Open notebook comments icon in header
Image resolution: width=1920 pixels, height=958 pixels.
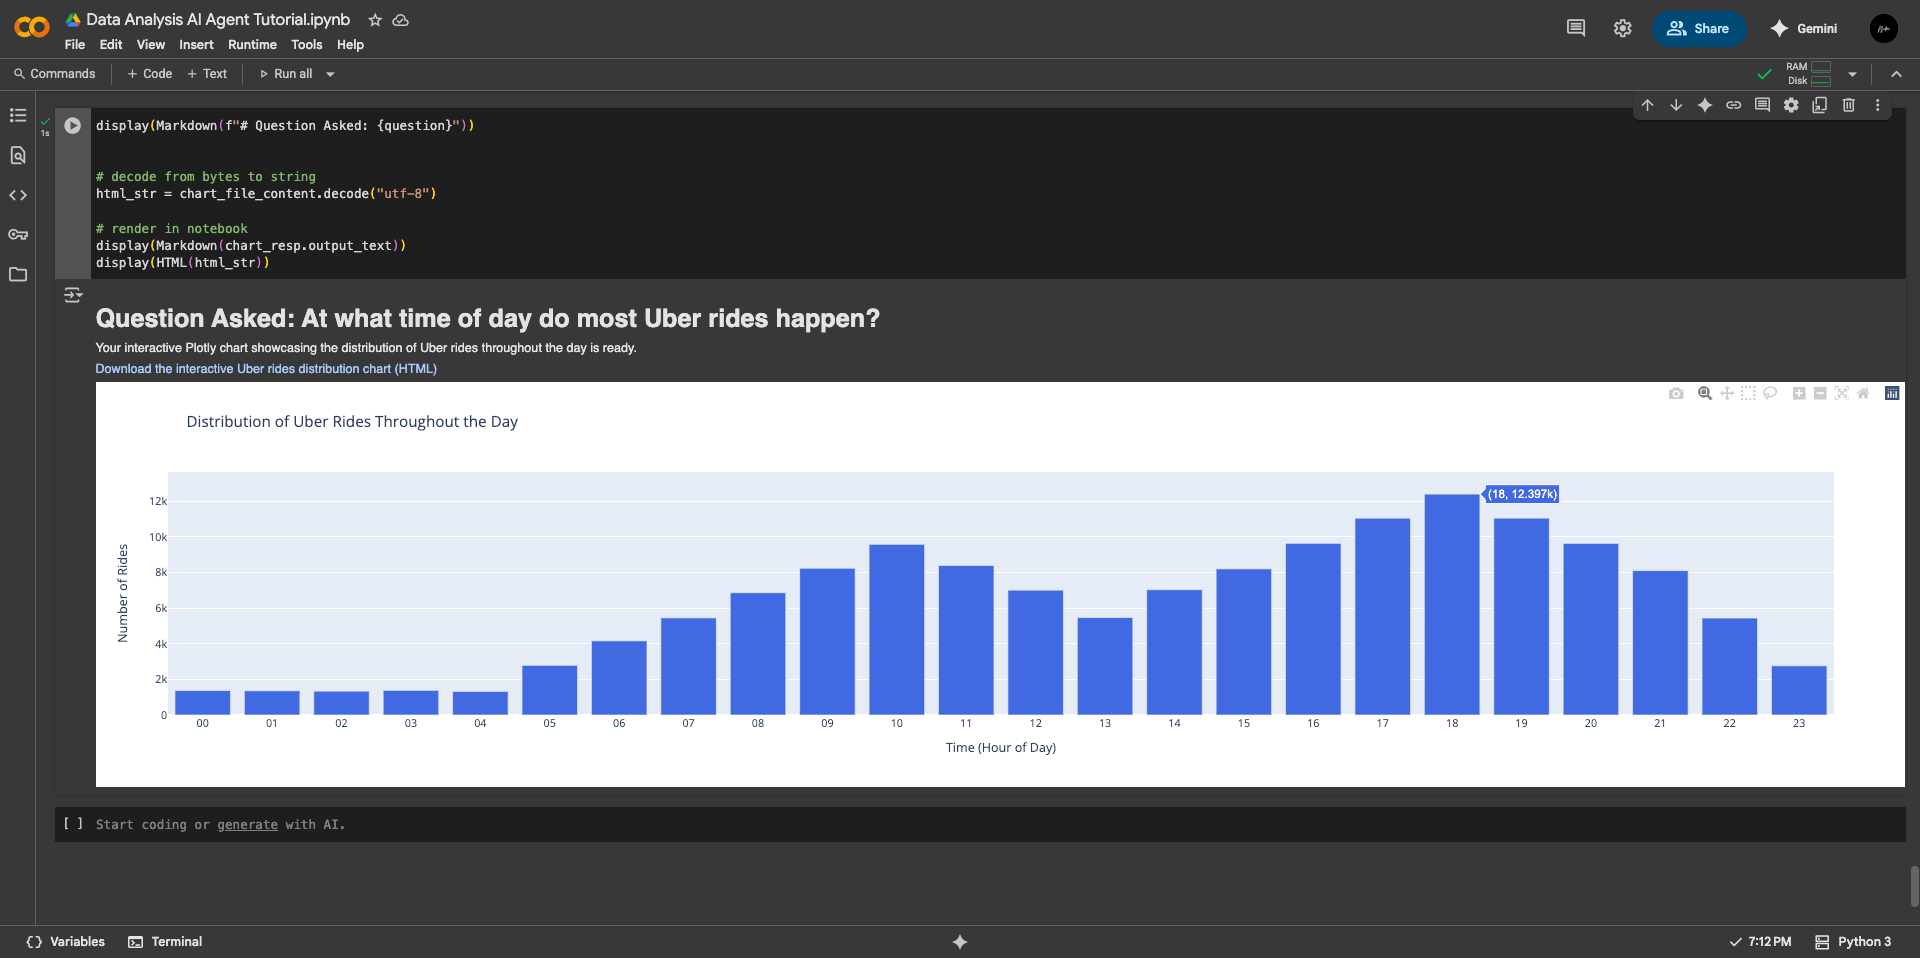[x=1576, y=28]
